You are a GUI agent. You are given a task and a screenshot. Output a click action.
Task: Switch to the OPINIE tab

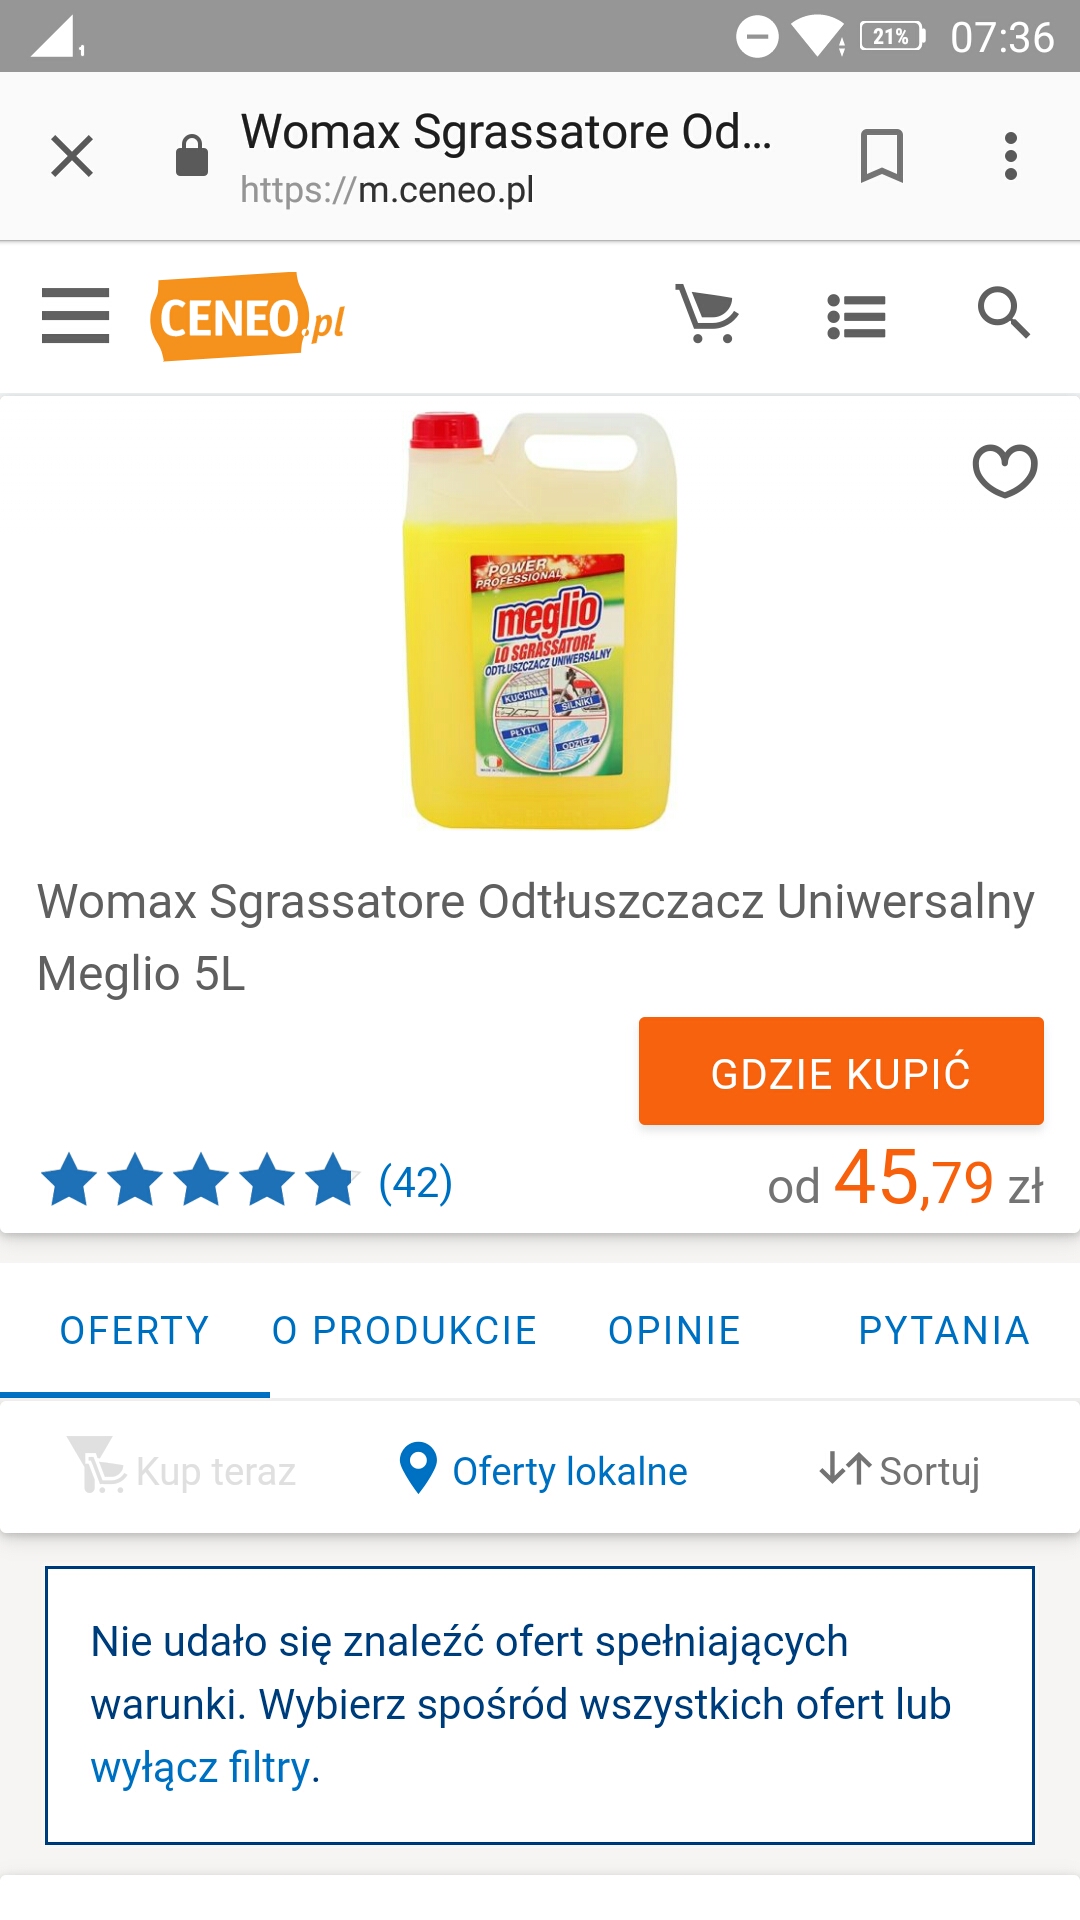tap(674, 1331)
